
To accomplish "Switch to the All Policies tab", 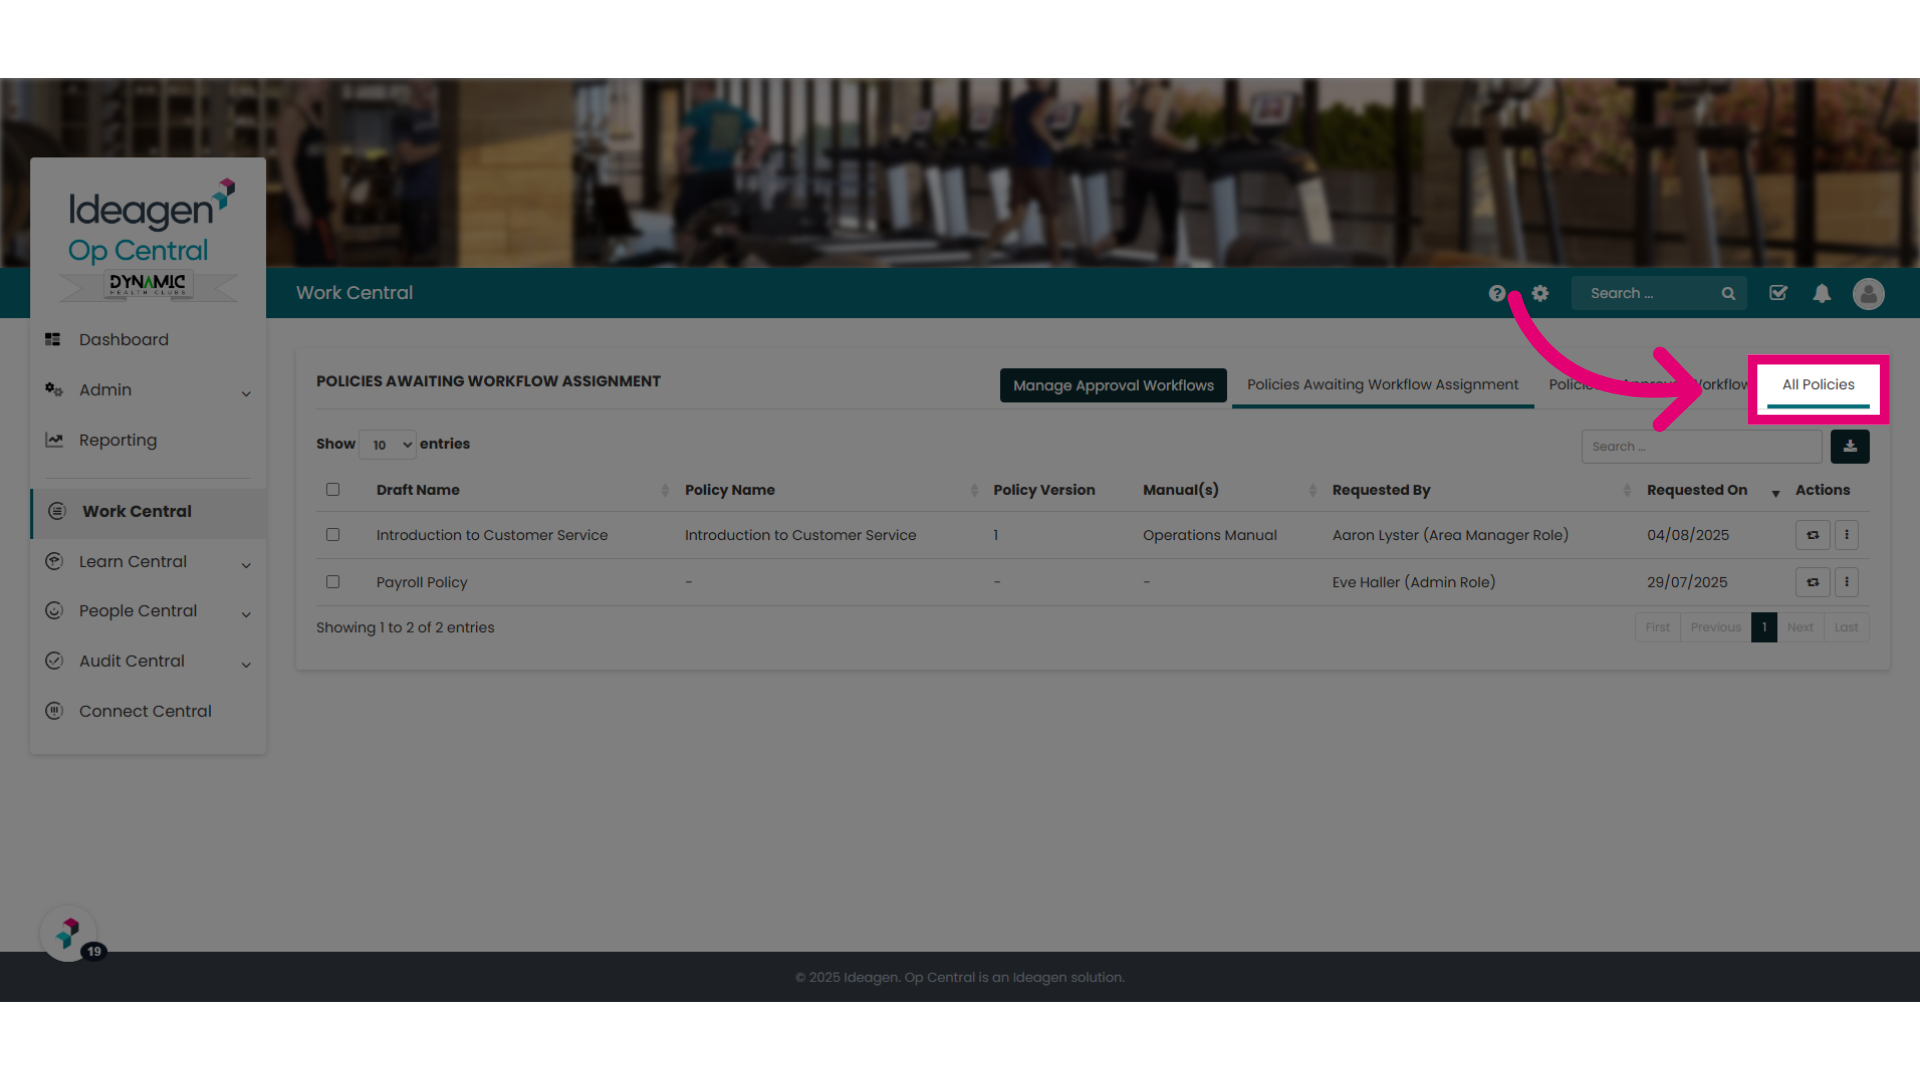I will click(x=1818, y=385).
